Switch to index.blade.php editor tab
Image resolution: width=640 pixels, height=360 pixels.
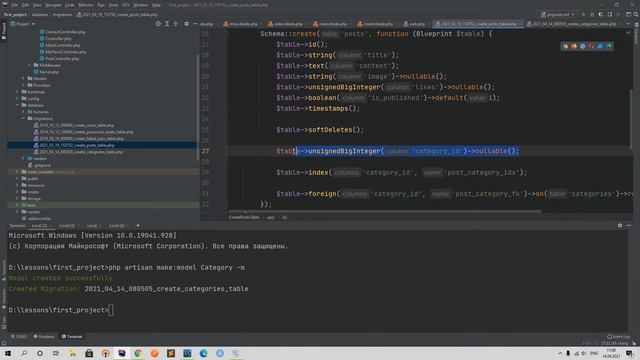[x=285, y=24]
